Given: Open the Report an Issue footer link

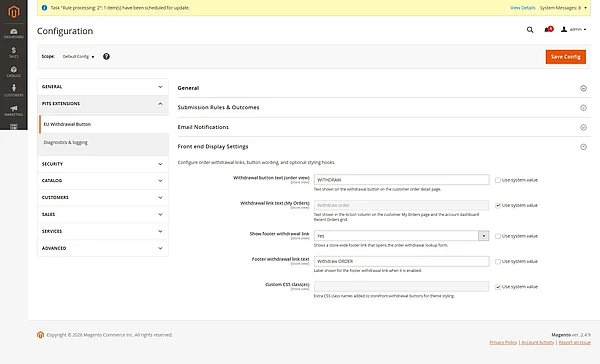Looking at the screenshot, I should coord(574,343).
